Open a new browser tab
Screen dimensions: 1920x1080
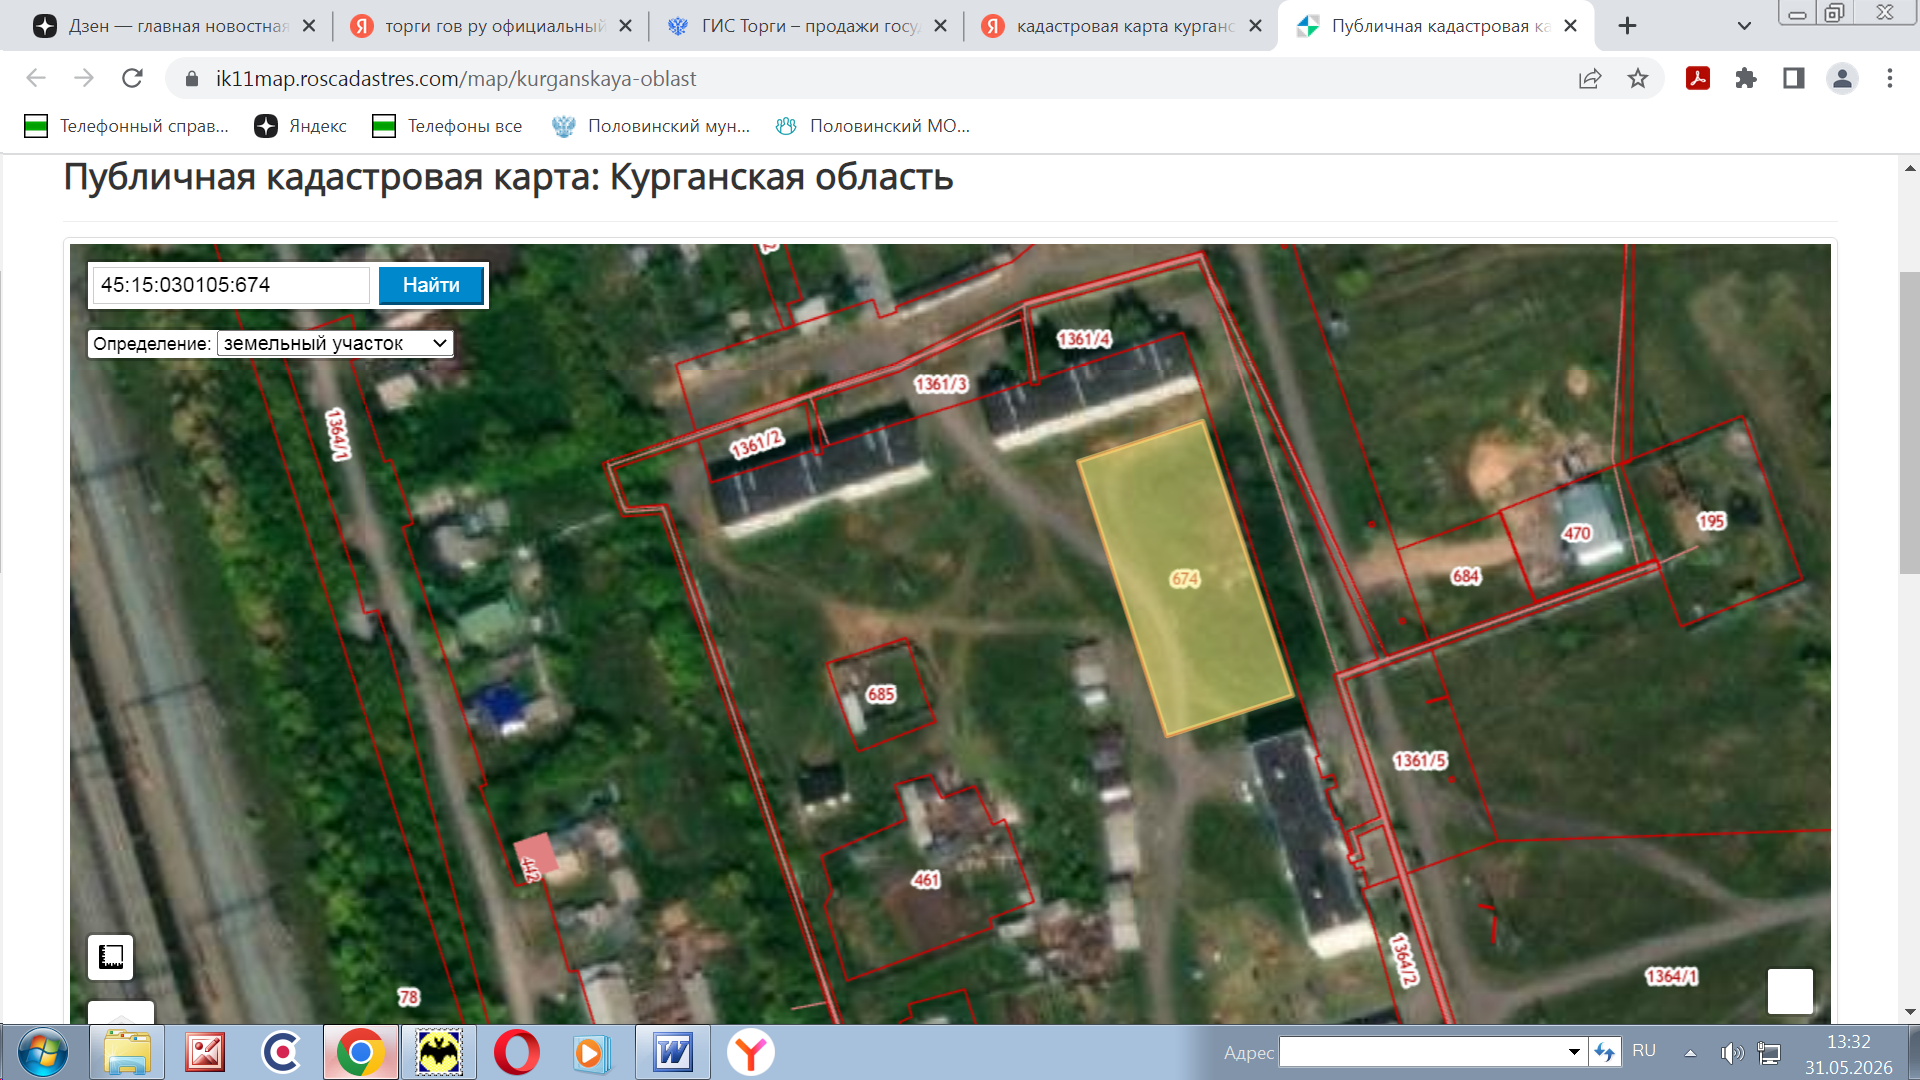(1627, 26)
